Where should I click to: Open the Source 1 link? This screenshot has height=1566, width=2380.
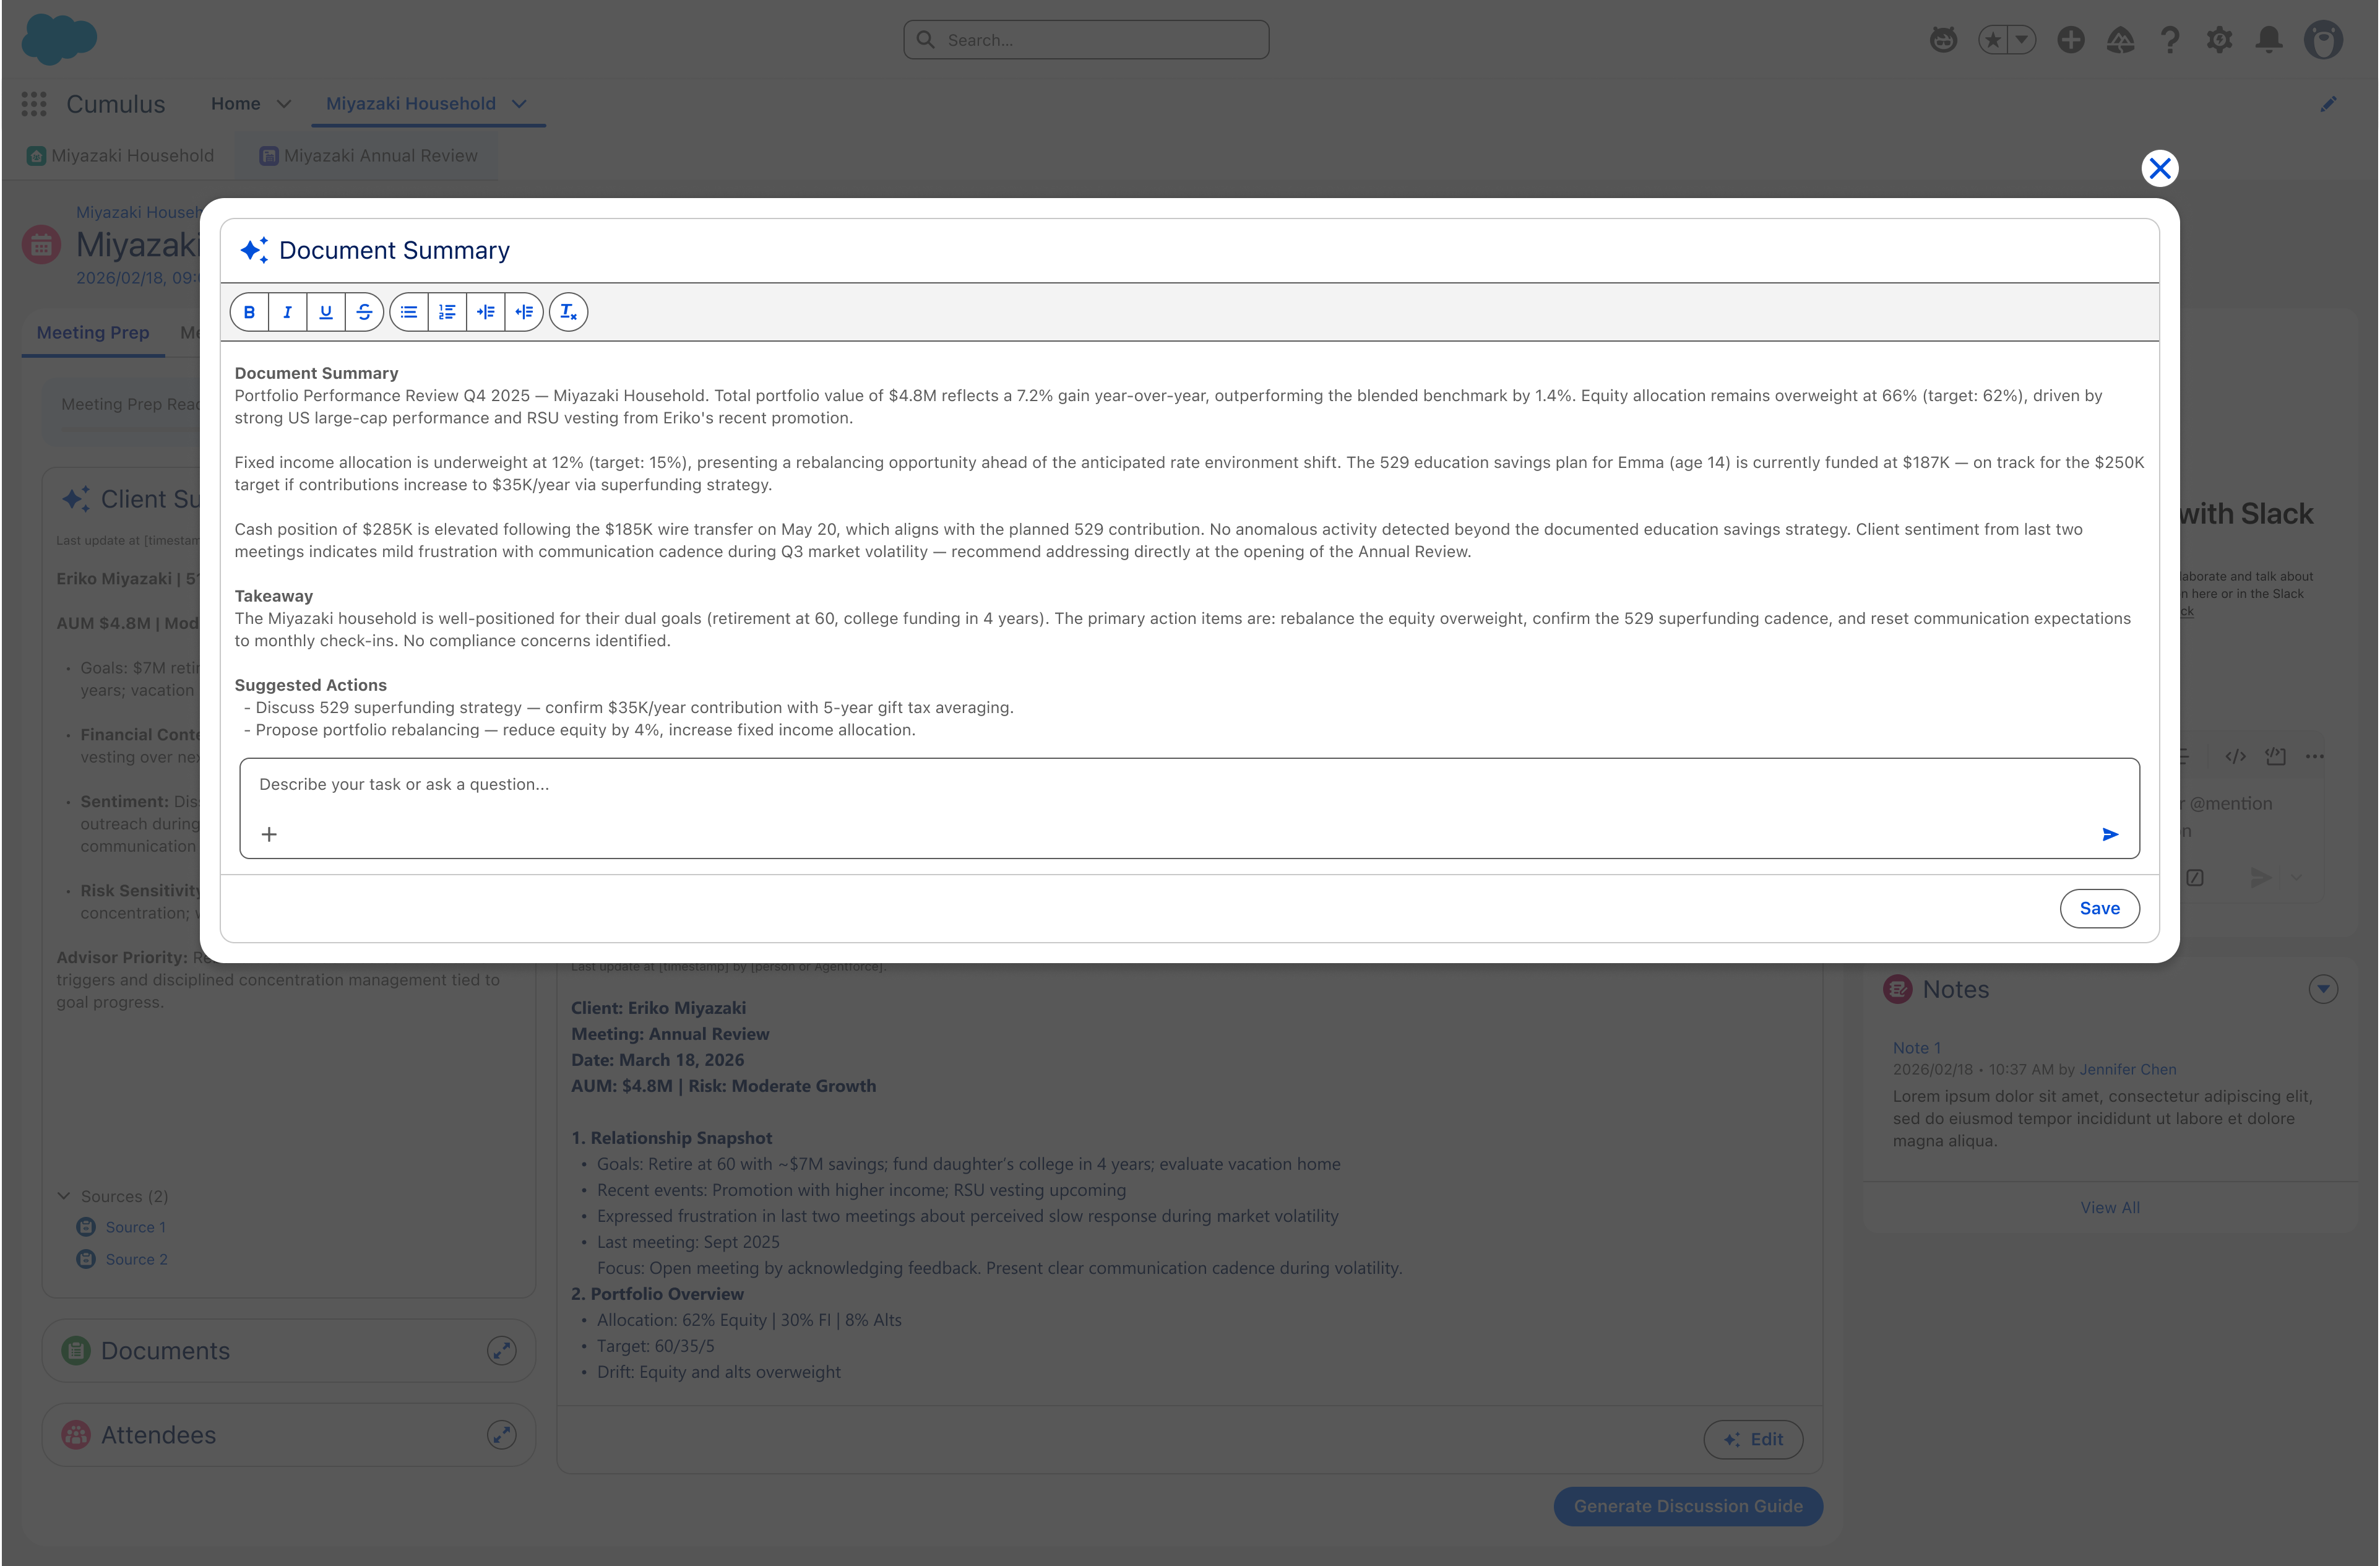click(136, 1227)
